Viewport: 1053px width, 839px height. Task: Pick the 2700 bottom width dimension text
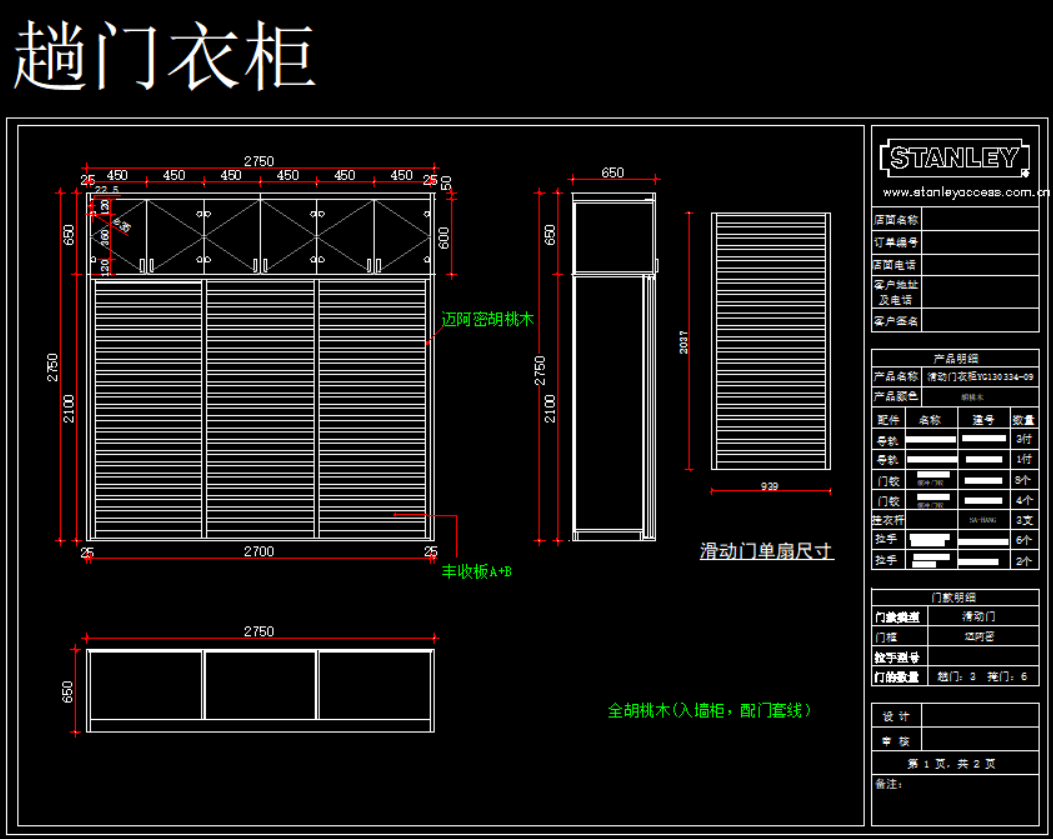259,551
